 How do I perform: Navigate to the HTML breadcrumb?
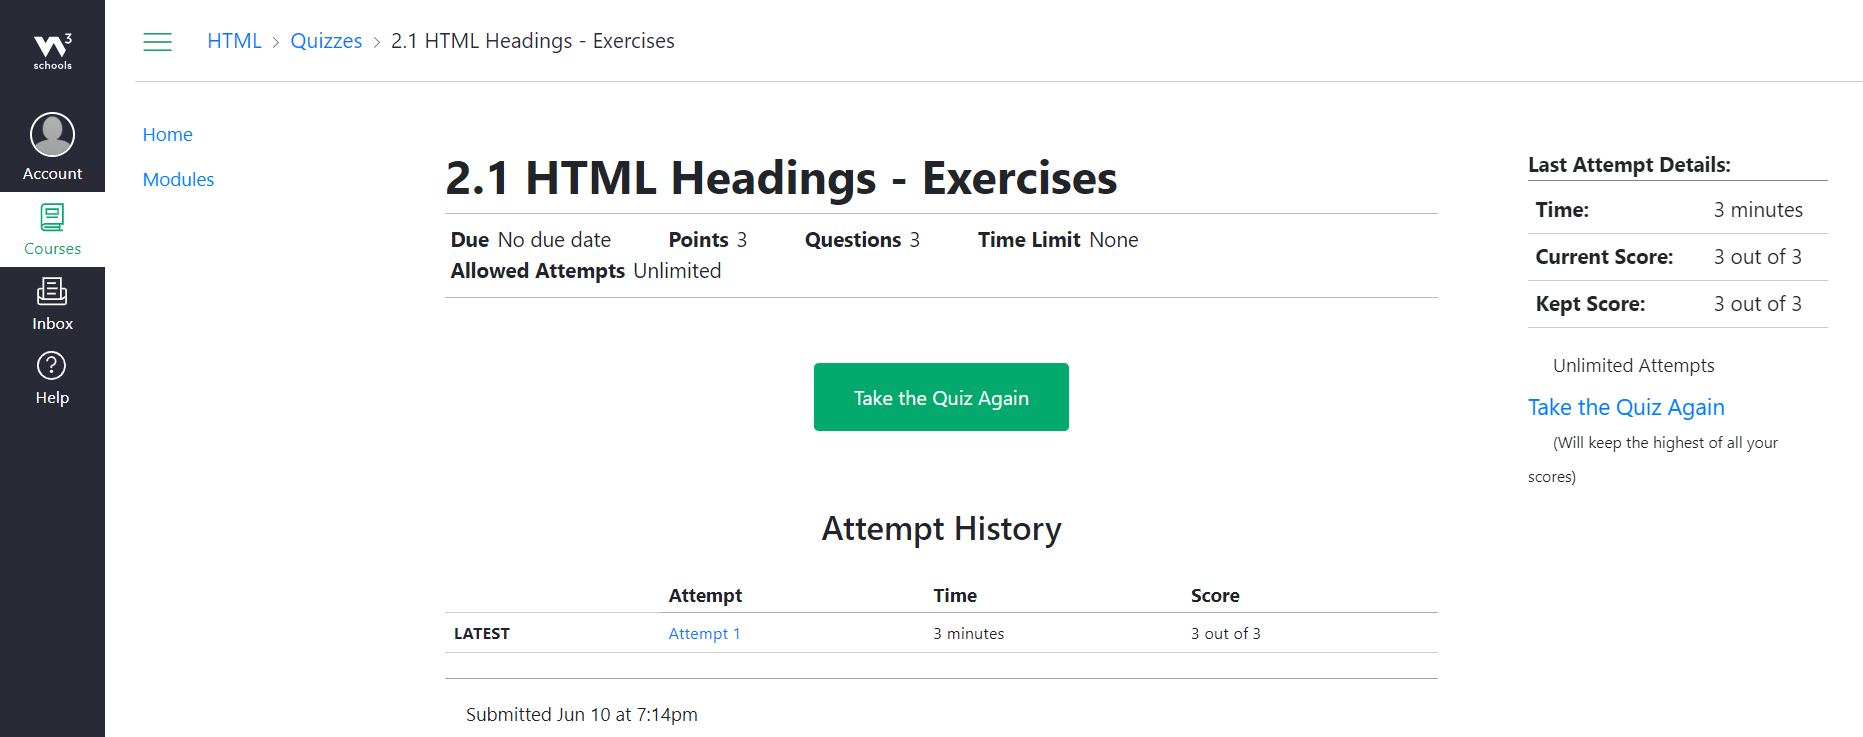(234, 41)
